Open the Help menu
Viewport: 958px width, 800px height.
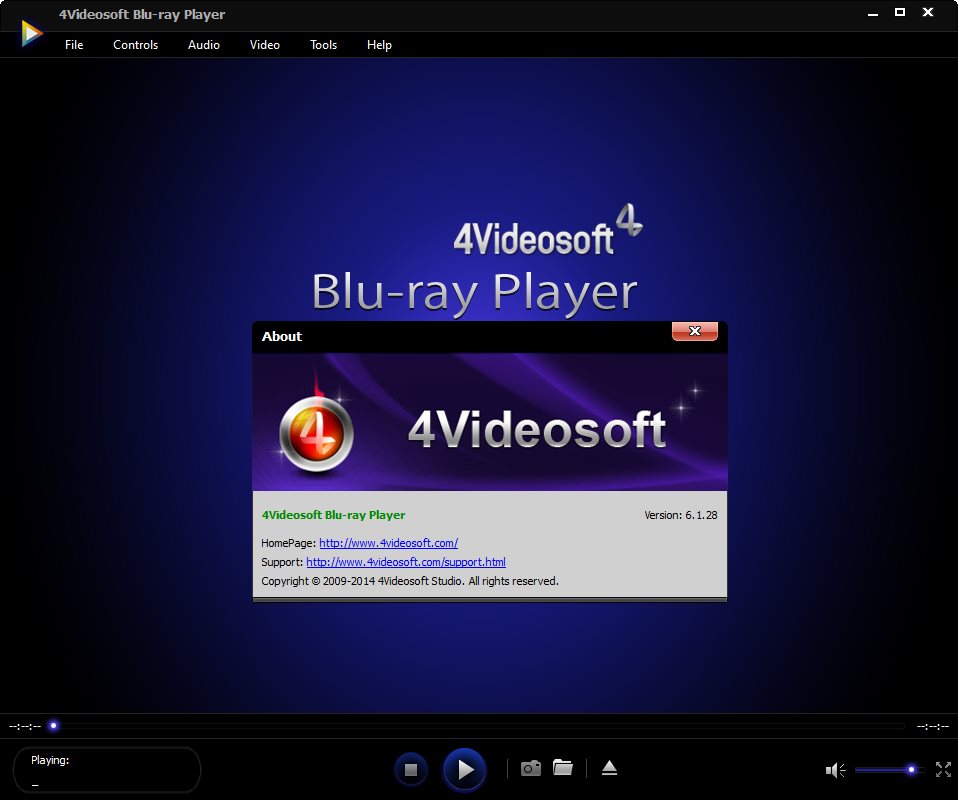(x=379, y=45)
